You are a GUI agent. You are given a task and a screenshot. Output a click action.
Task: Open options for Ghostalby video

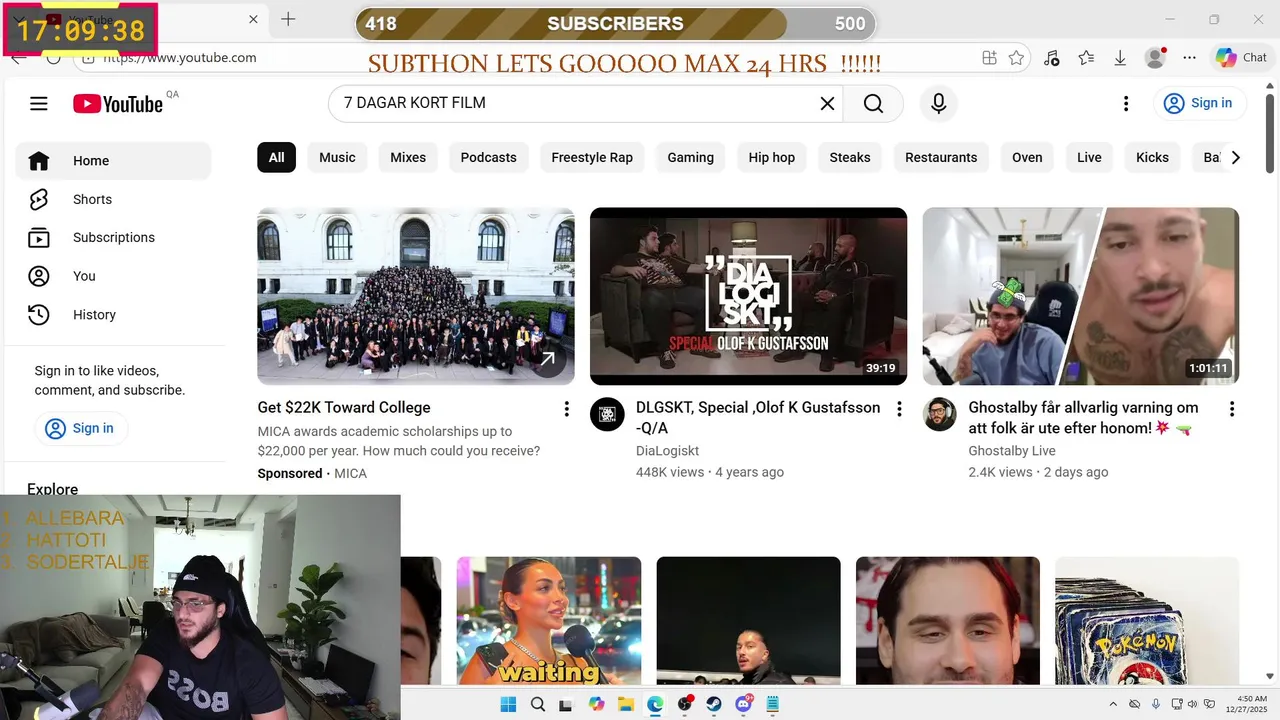pos(1232,409)
